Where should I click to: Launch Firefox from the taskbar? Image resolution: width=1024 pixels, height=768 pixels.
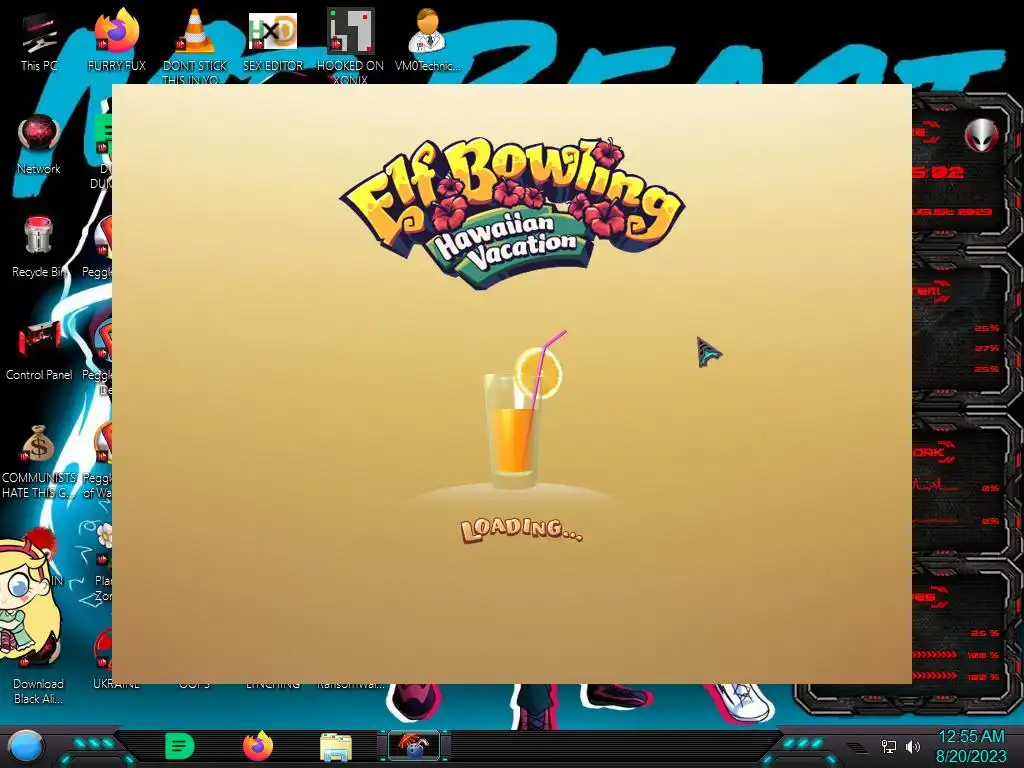pyautogui.click(x=258, y=746)
